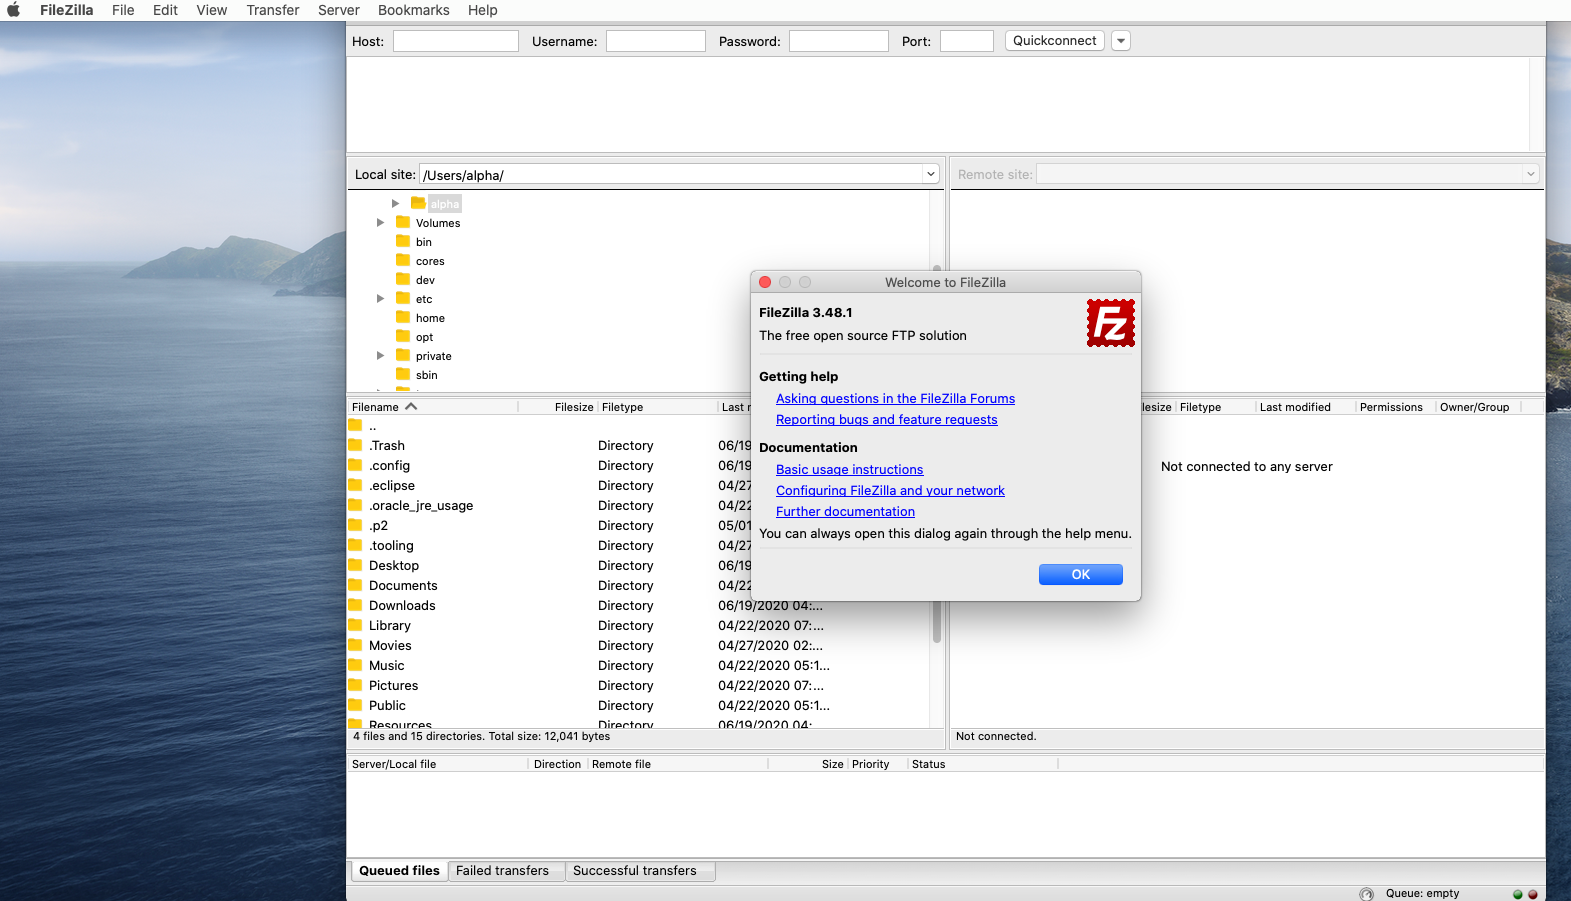Select the sbin folder in tree
This screenshot has width=1571, height=901.
click(x=426, y=375)
